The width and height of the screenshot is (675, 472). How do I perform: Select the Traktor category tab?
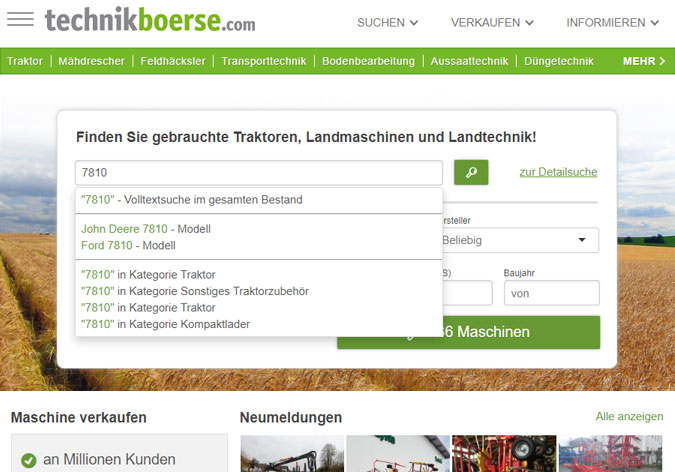pyautogui.click(x=25, y=61)
